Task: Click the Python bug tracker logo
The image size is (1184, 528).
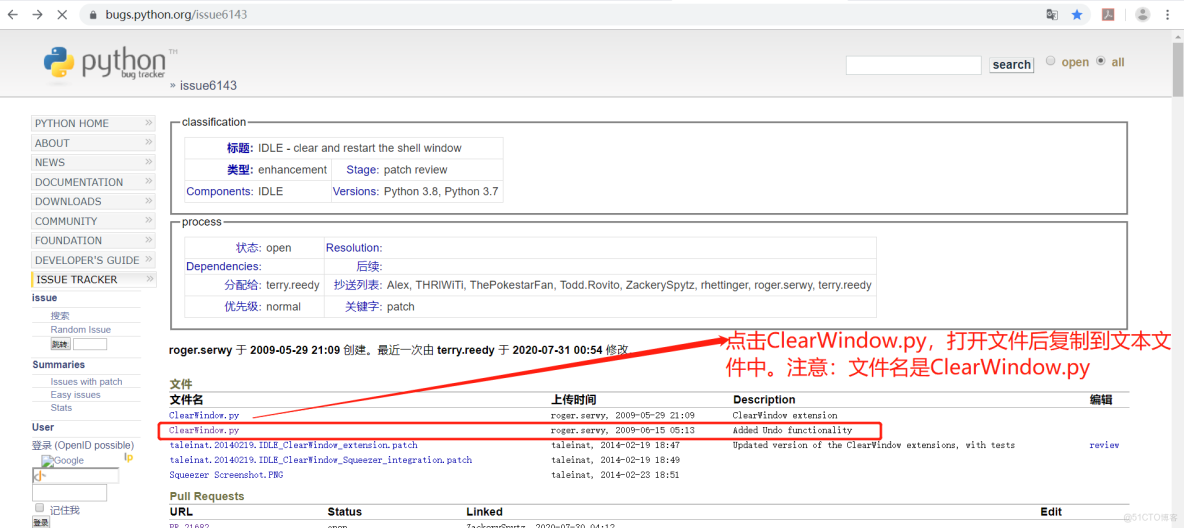Action: point(110,65)
